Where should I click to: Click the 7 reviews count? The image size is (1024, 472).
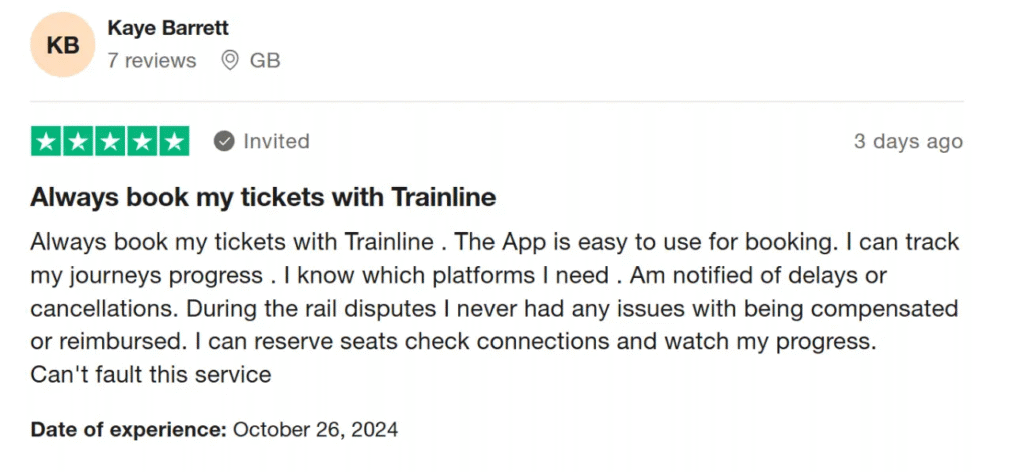click(152, 61)
